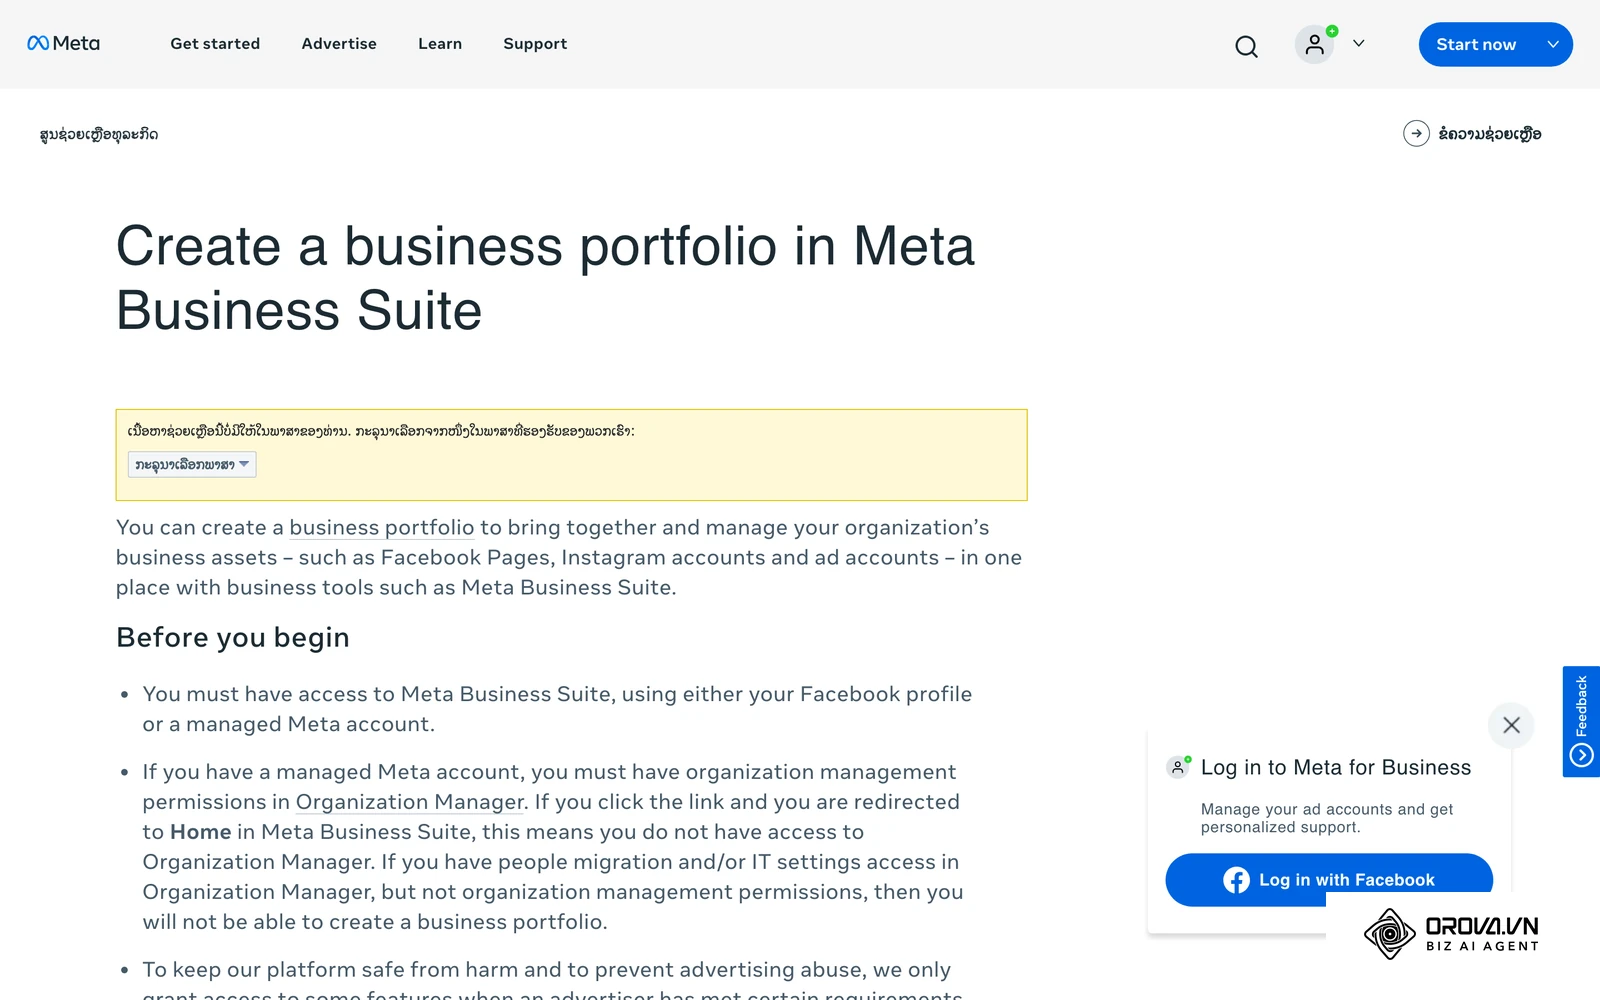Open the Advertise menu

click(x=339, y=44)
